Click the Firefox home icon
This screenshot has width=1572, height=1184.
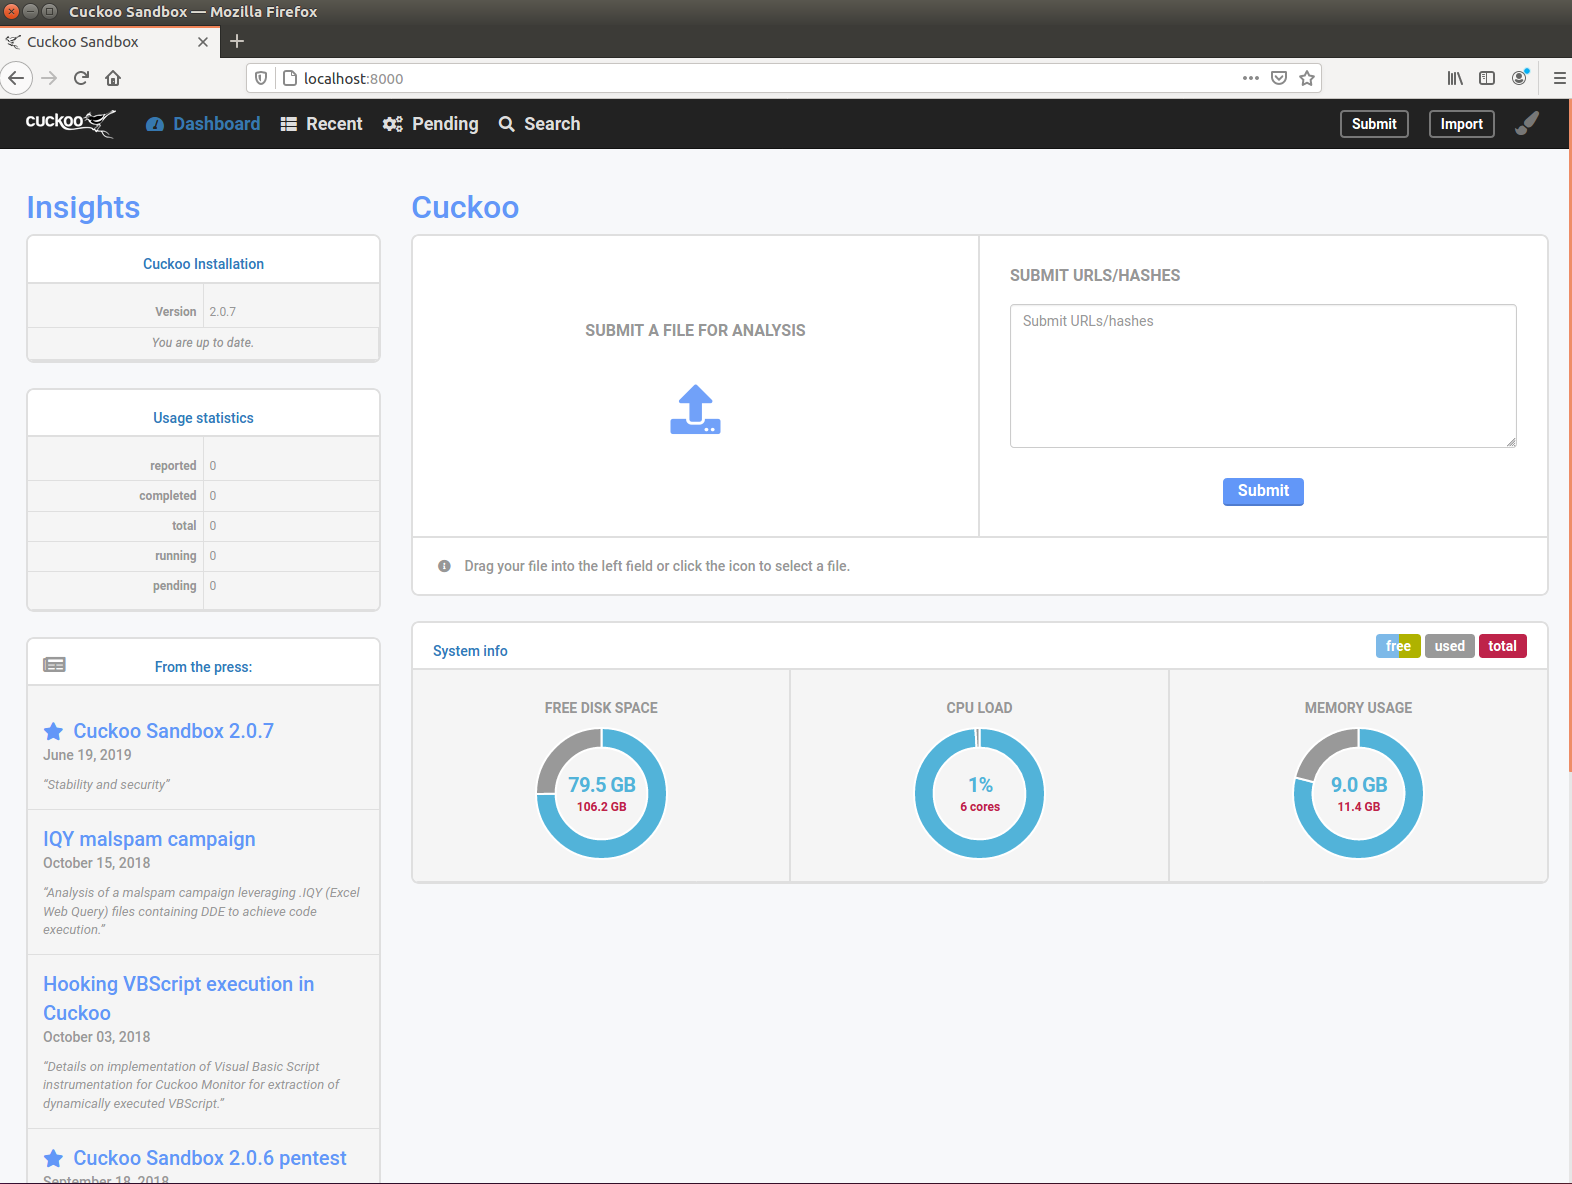(x=113, y=78)
